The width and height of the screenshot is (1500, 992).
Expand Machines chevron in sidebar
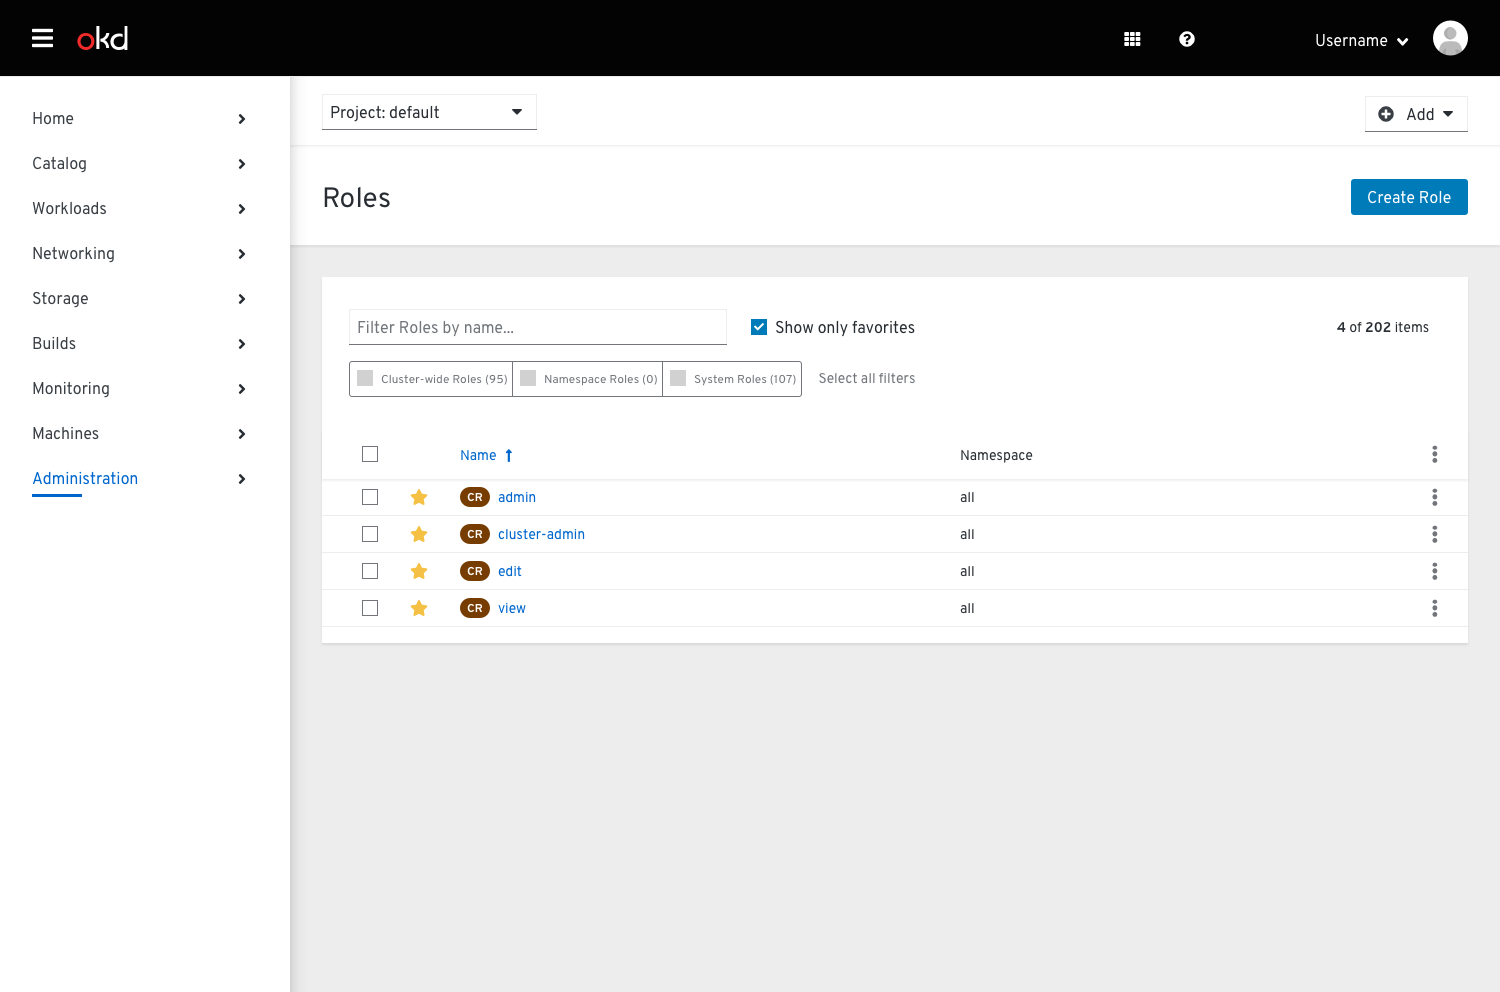242,434
